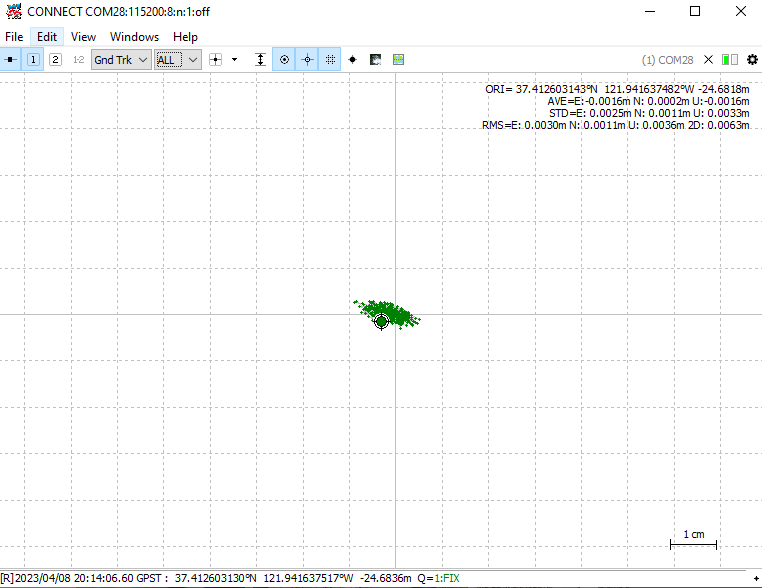Open the Gnd Trk plot type dropdown
This screenshot has height=588, width=762.
click(121, 60)
